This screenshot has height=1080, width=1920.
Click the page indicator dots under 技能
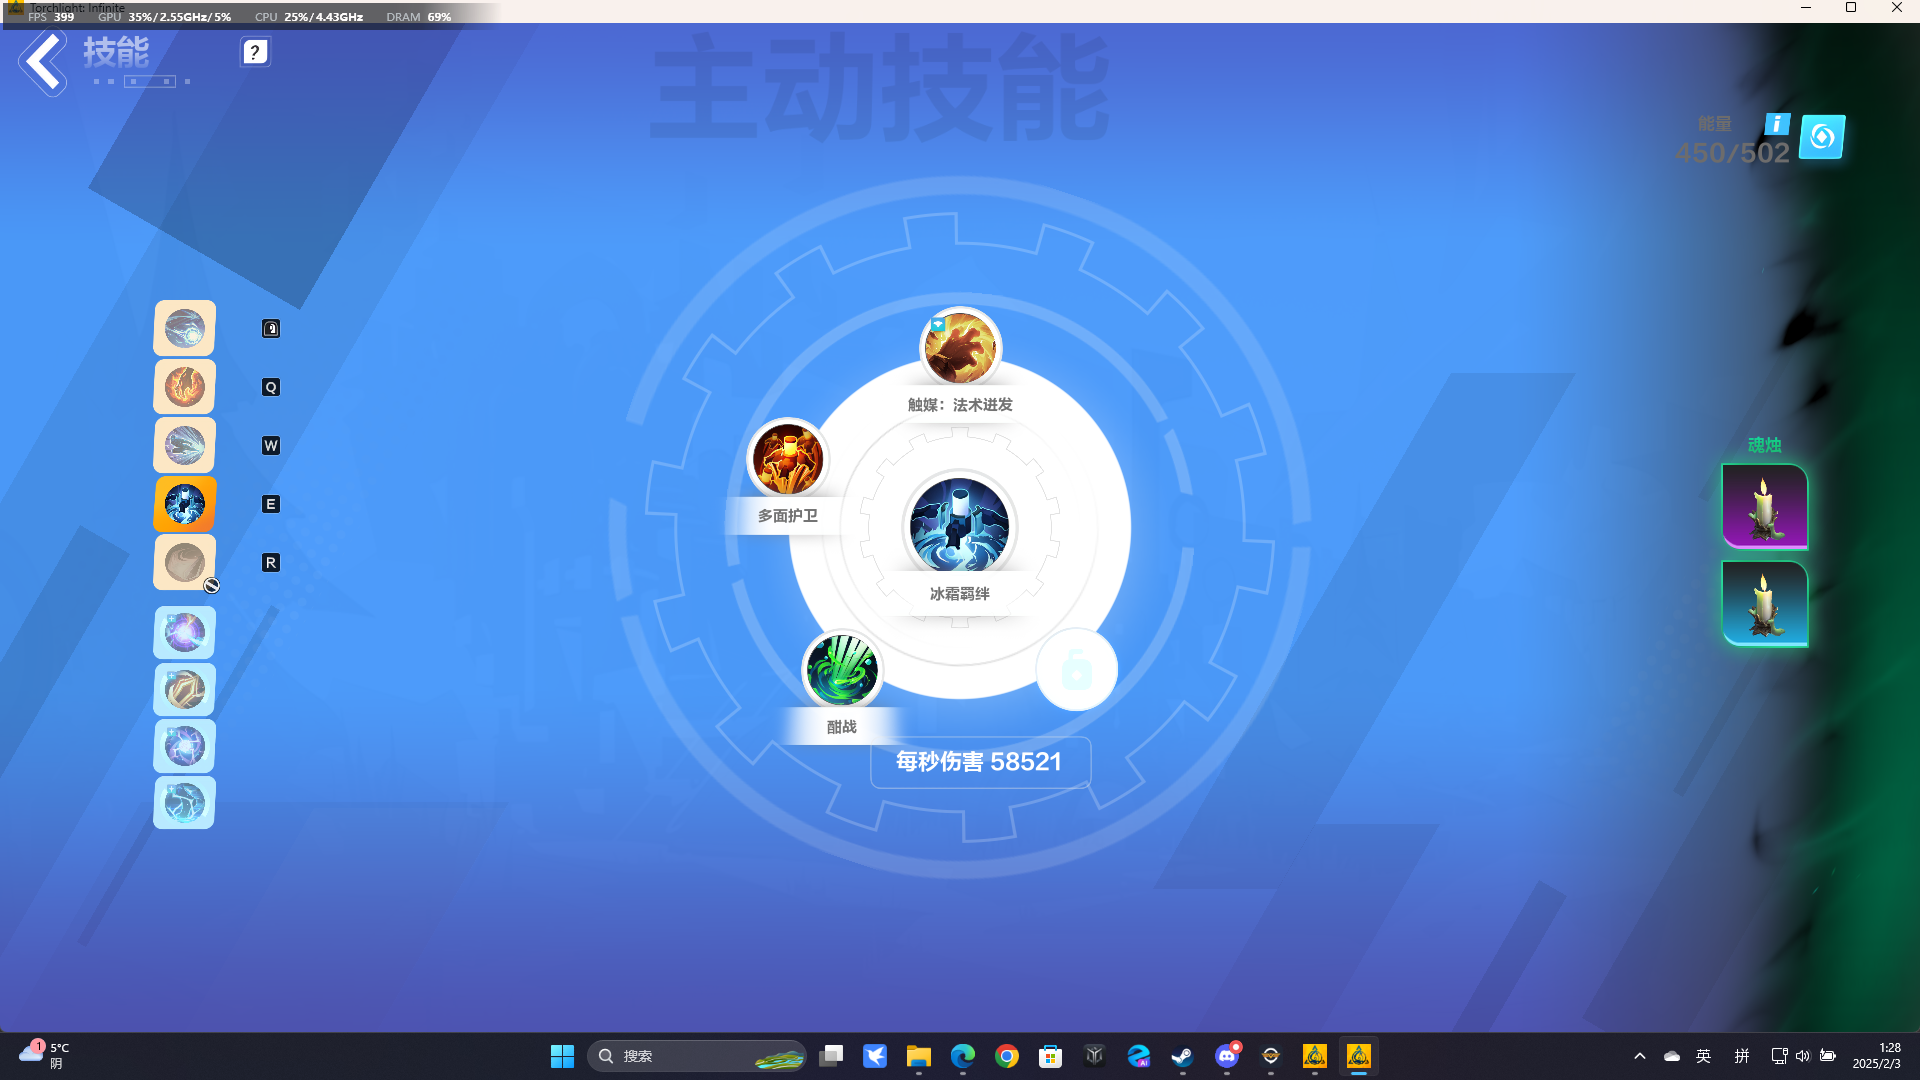pos(142,81)
